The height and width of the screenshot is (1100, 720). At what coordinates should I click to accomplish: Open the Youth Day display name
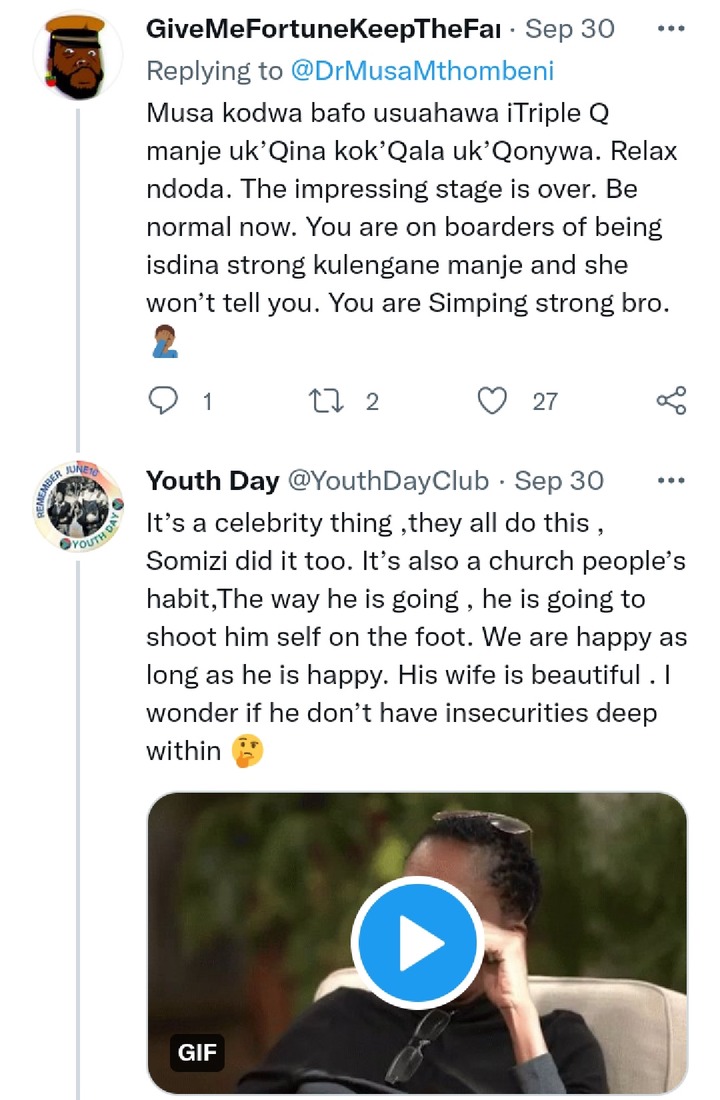click(x=213, y=481)
